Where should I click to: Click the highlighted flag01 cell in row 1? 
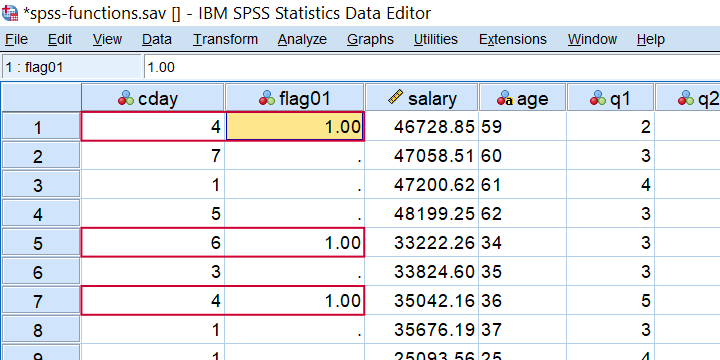click(x=295, y=126)
